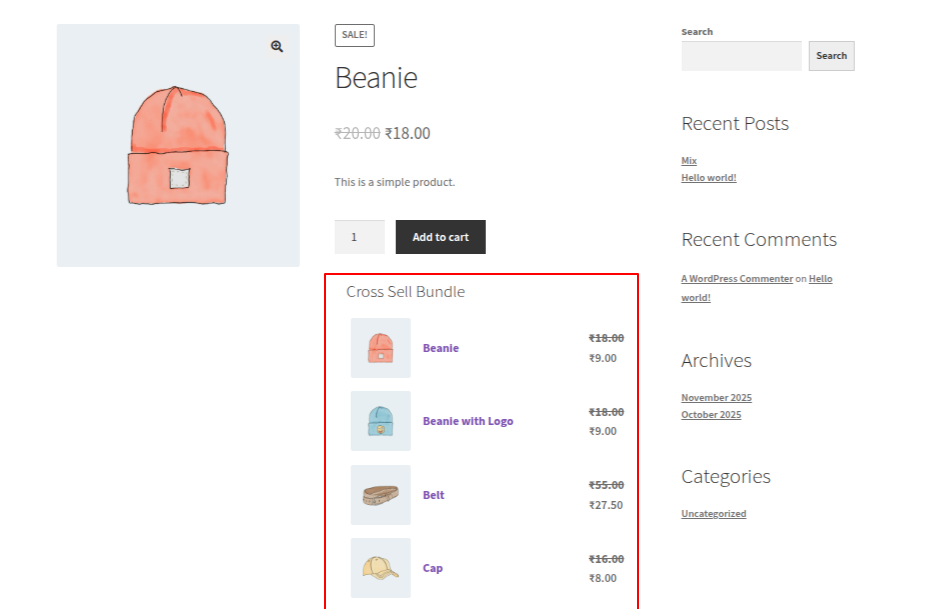Viewport: 929px width, 609px height.
Task: Click into the sidebar search text box
Action: coord(741,56)
